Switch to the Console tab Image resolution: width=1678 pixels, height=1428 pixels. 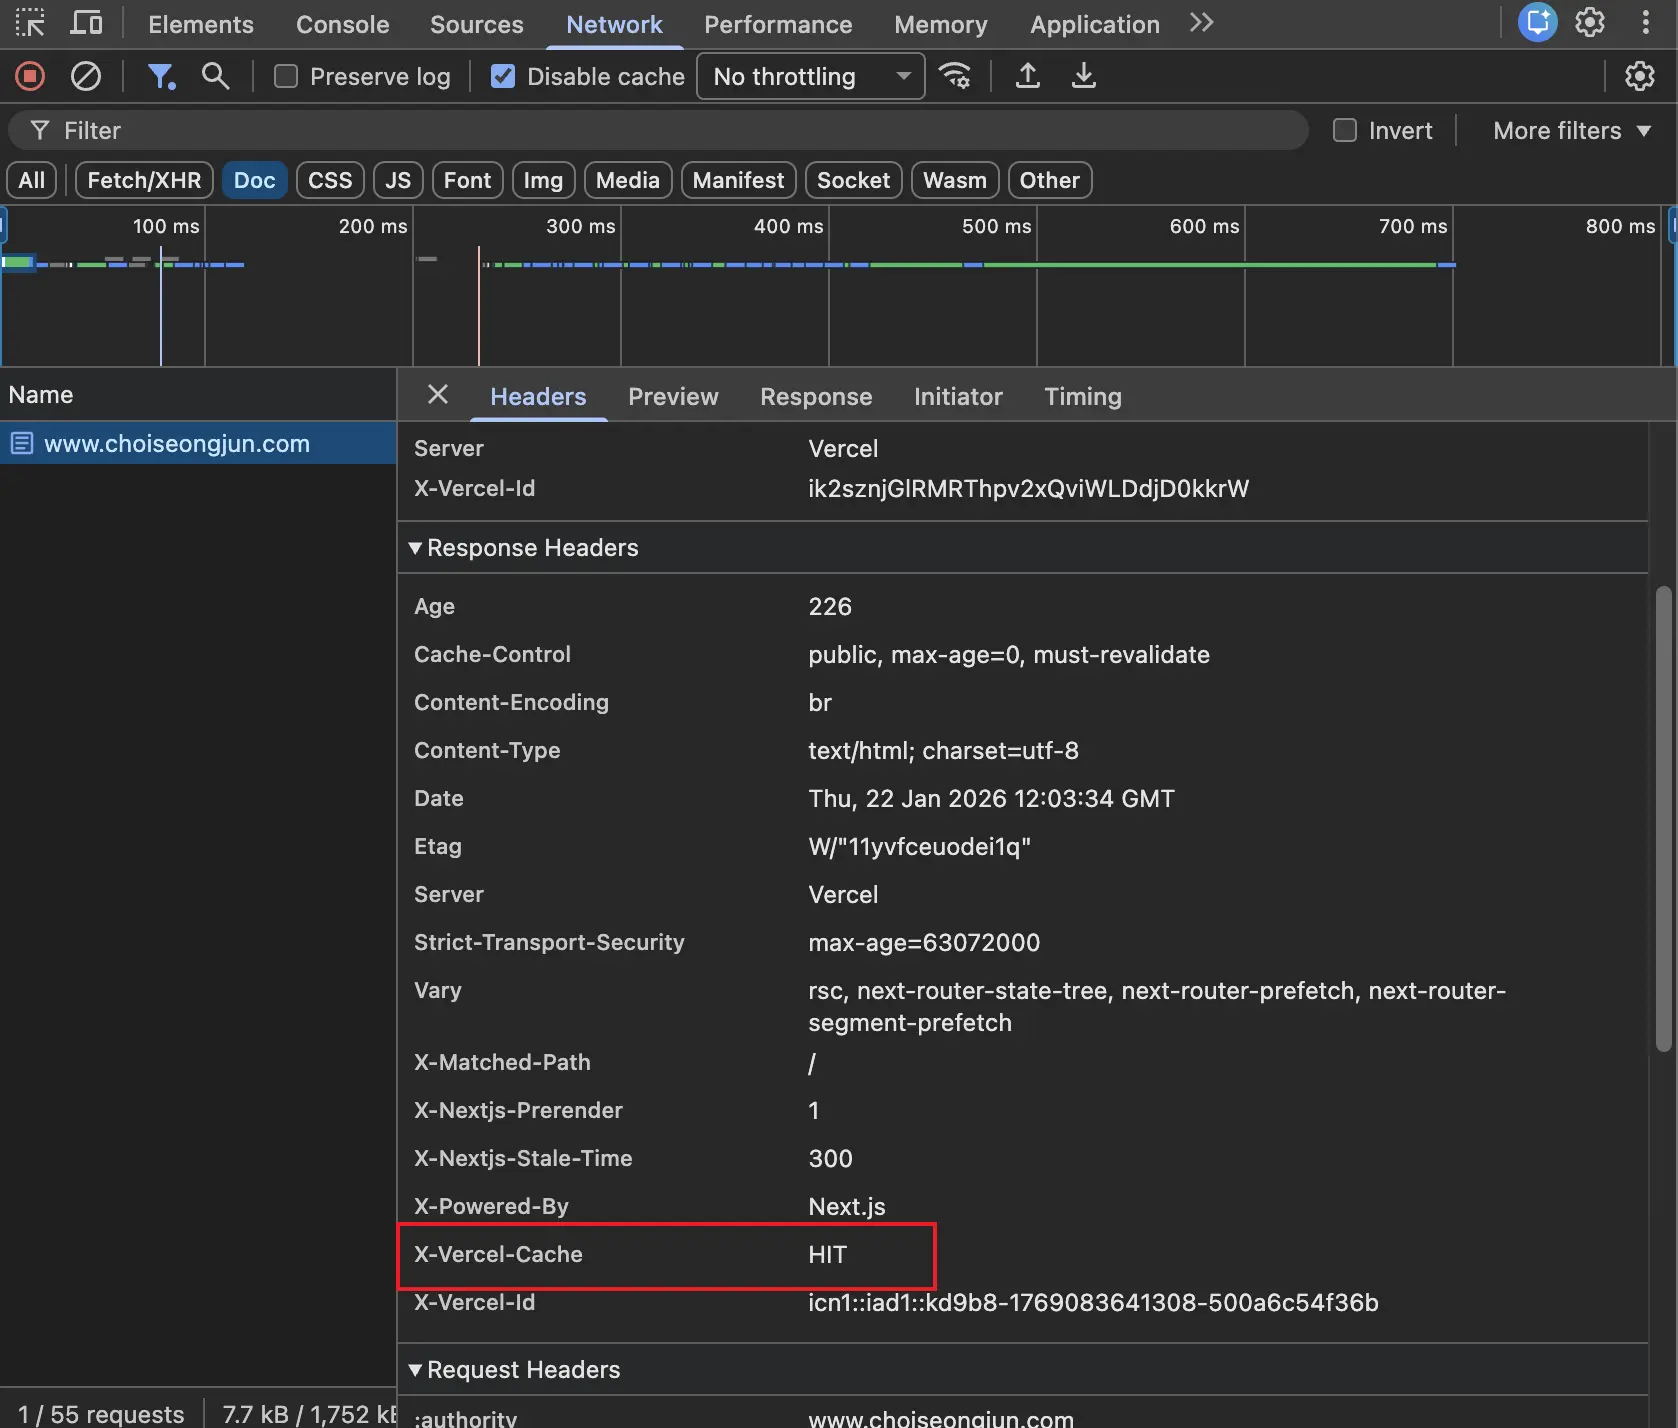[x=342, y=24]
